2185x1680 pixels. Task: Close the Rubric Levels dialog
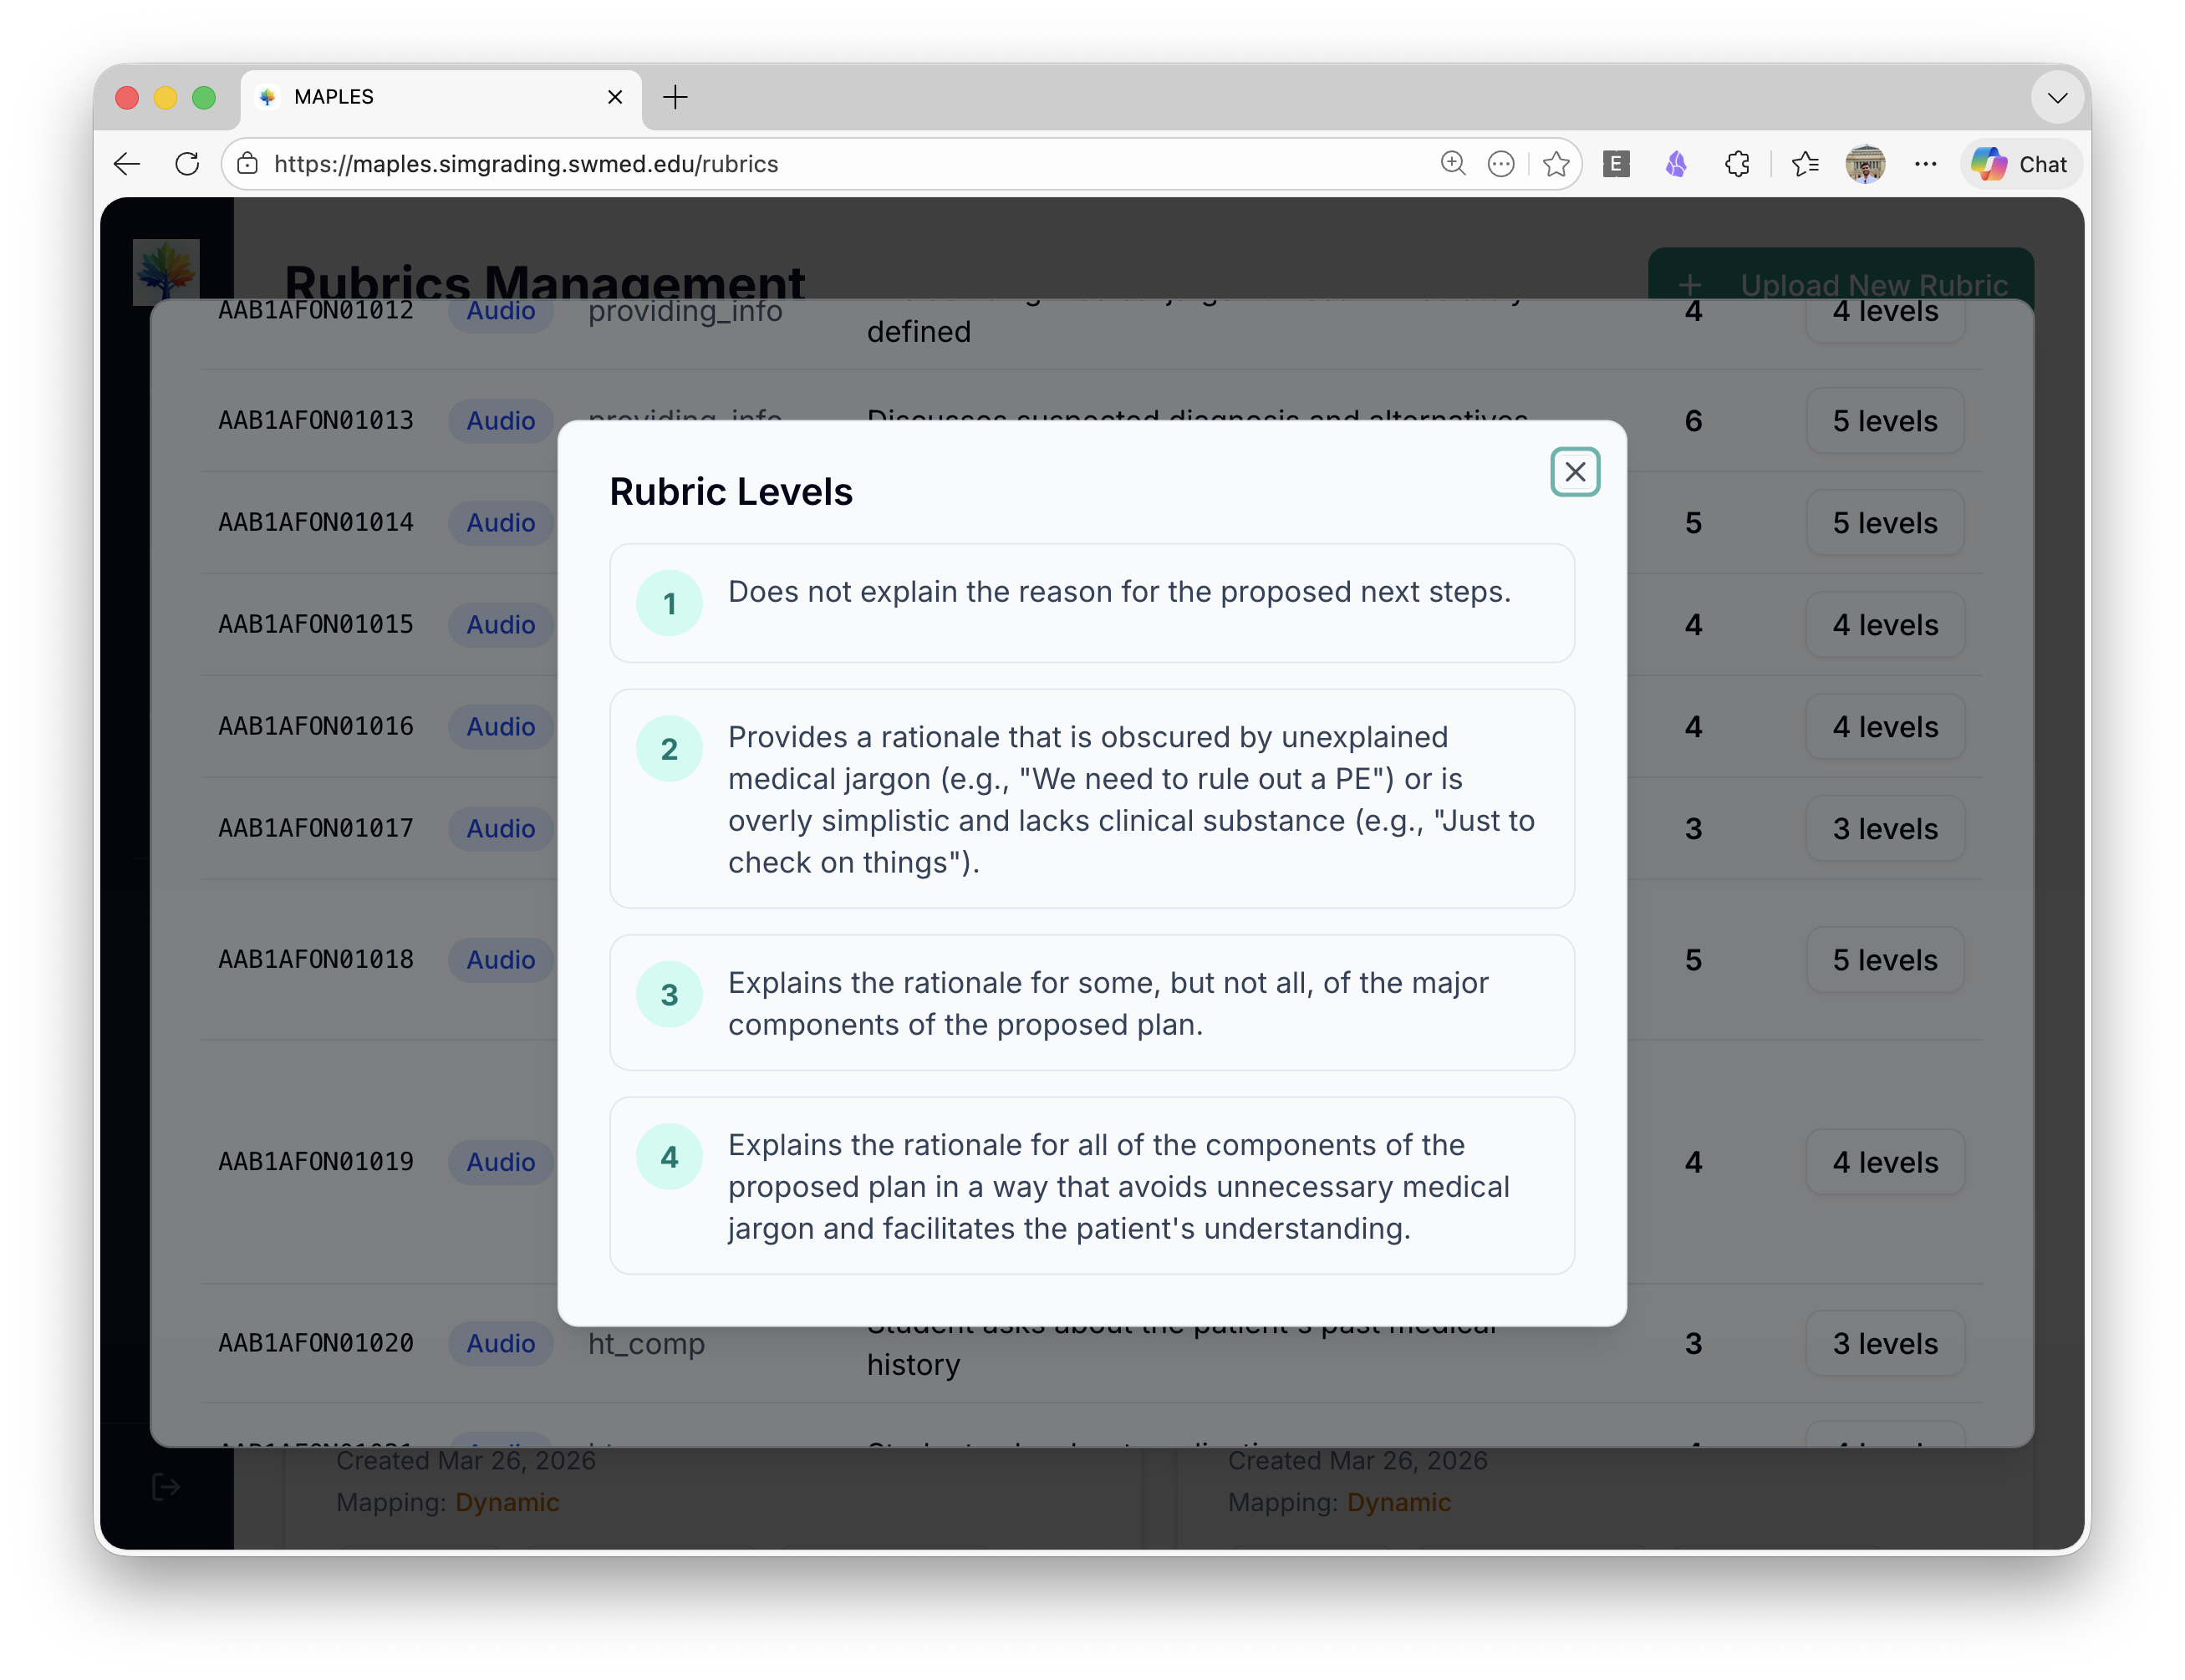click(1574, 472)
